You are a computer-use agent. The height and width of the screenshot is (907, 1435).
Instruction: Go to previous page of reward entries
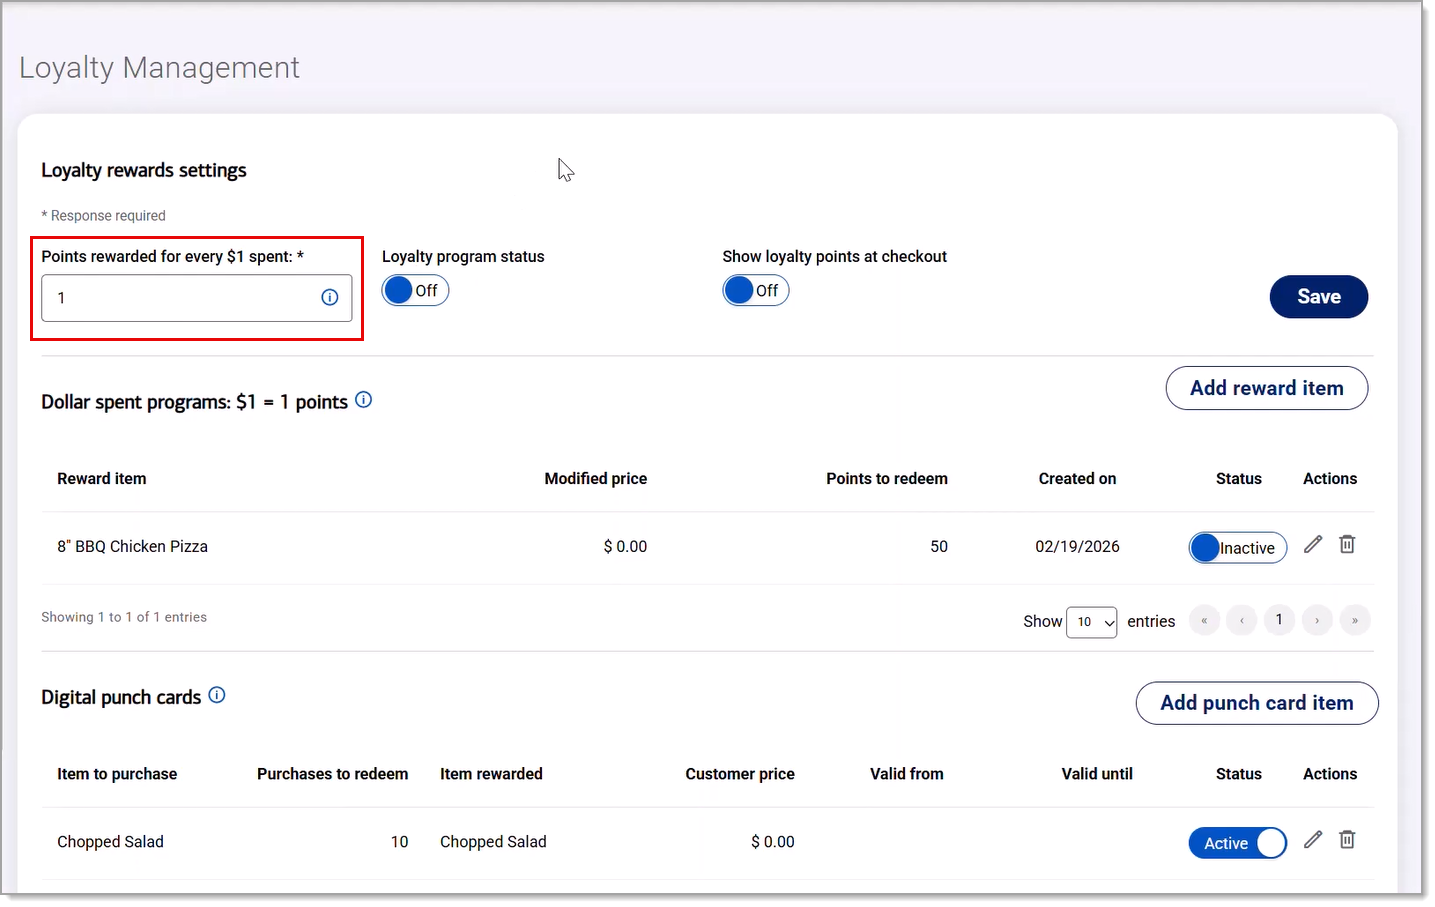(1242, 620)
